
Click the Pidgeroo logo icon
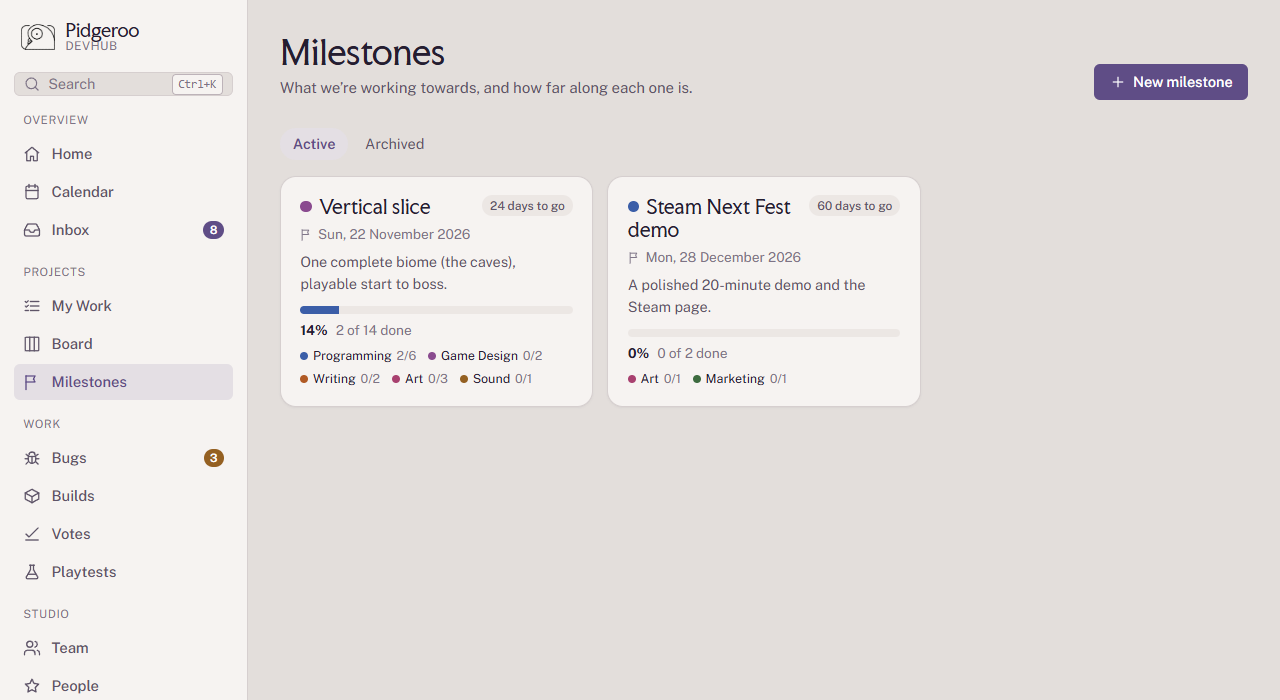tap(38, 37)
